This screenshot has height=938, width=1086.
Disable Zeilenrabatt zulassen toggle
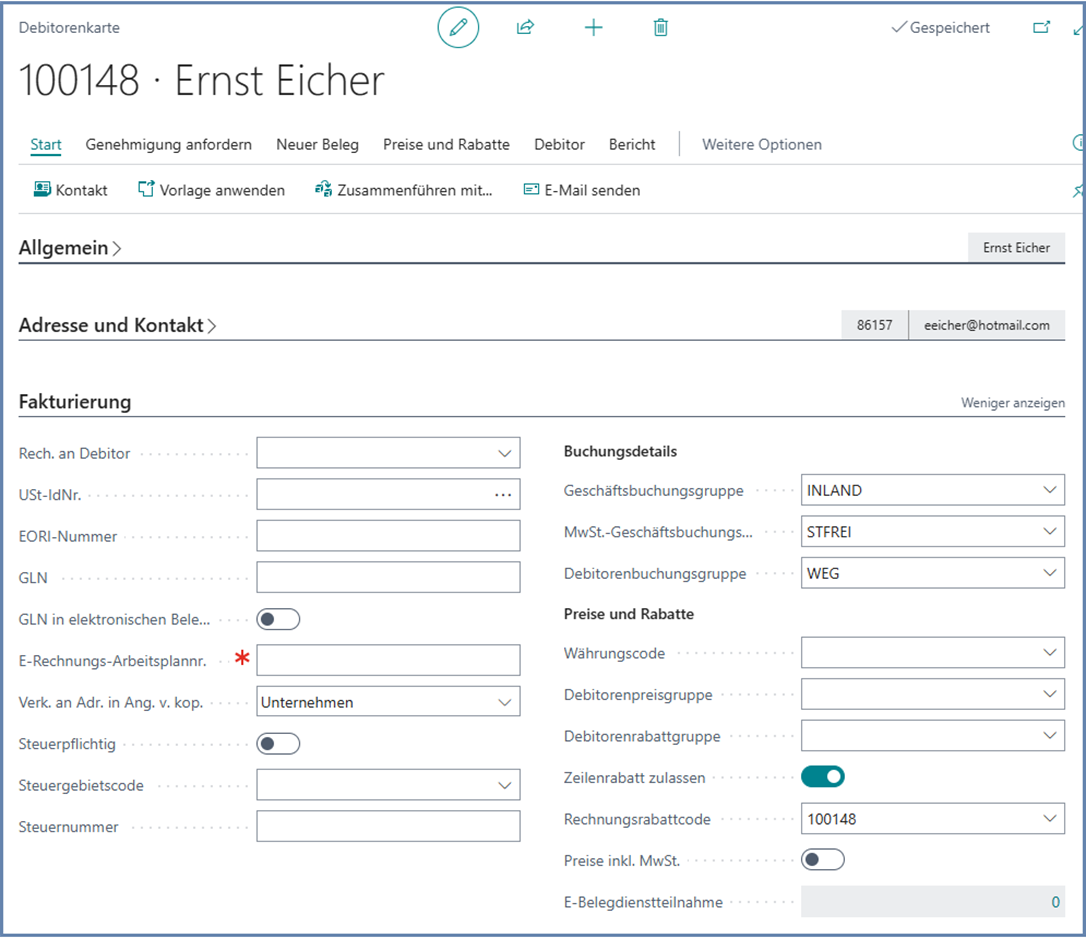click(x=823, y=777)
